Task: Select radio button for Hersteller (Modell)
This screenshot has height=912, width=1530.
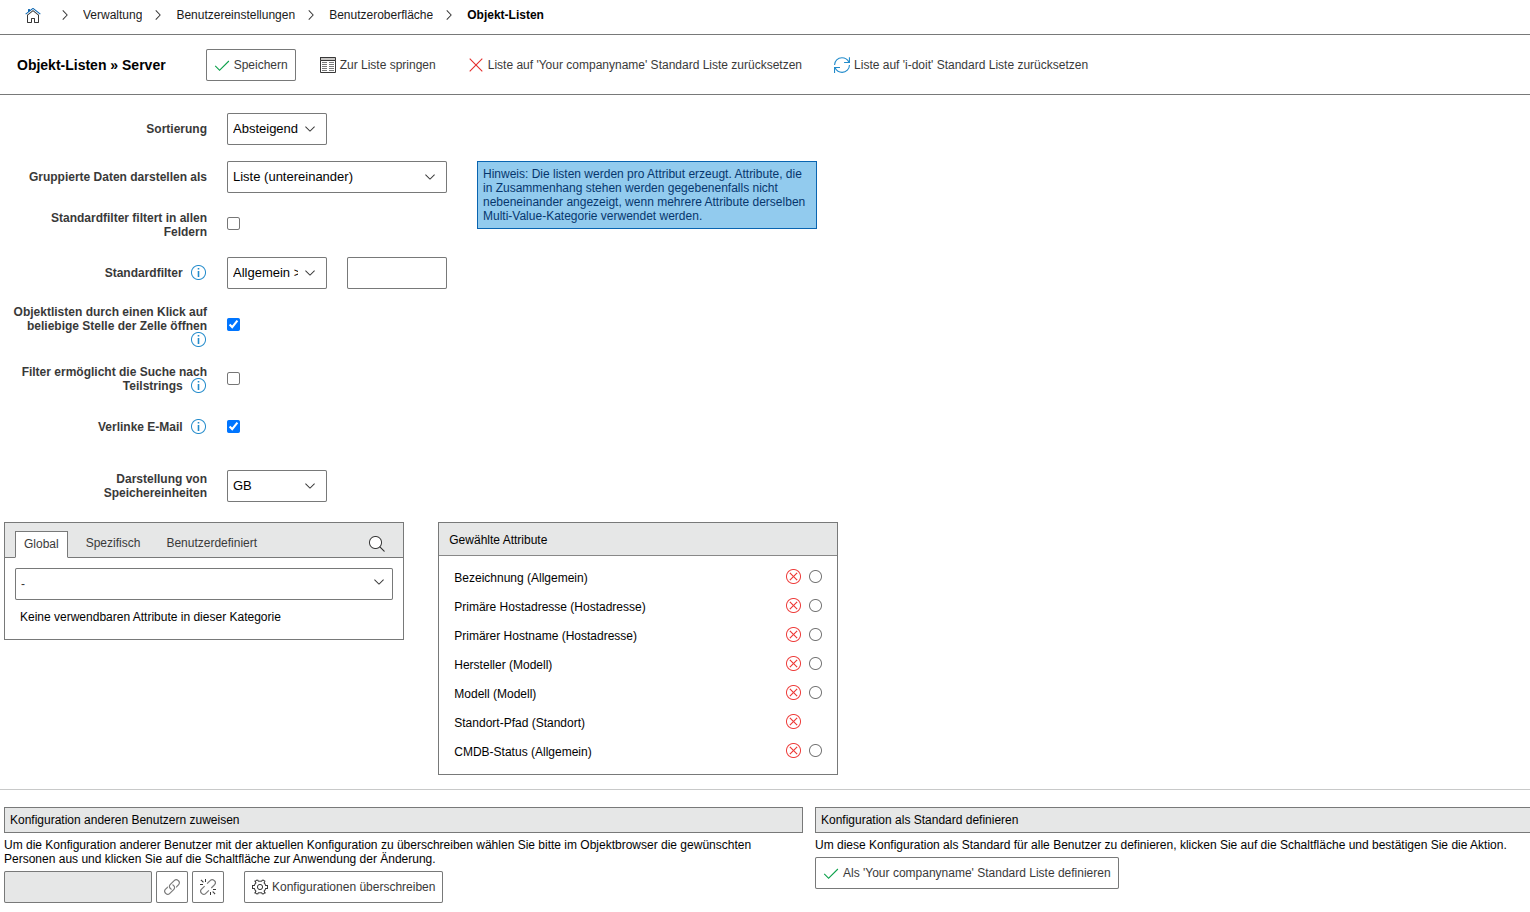Action: (815, 664)
